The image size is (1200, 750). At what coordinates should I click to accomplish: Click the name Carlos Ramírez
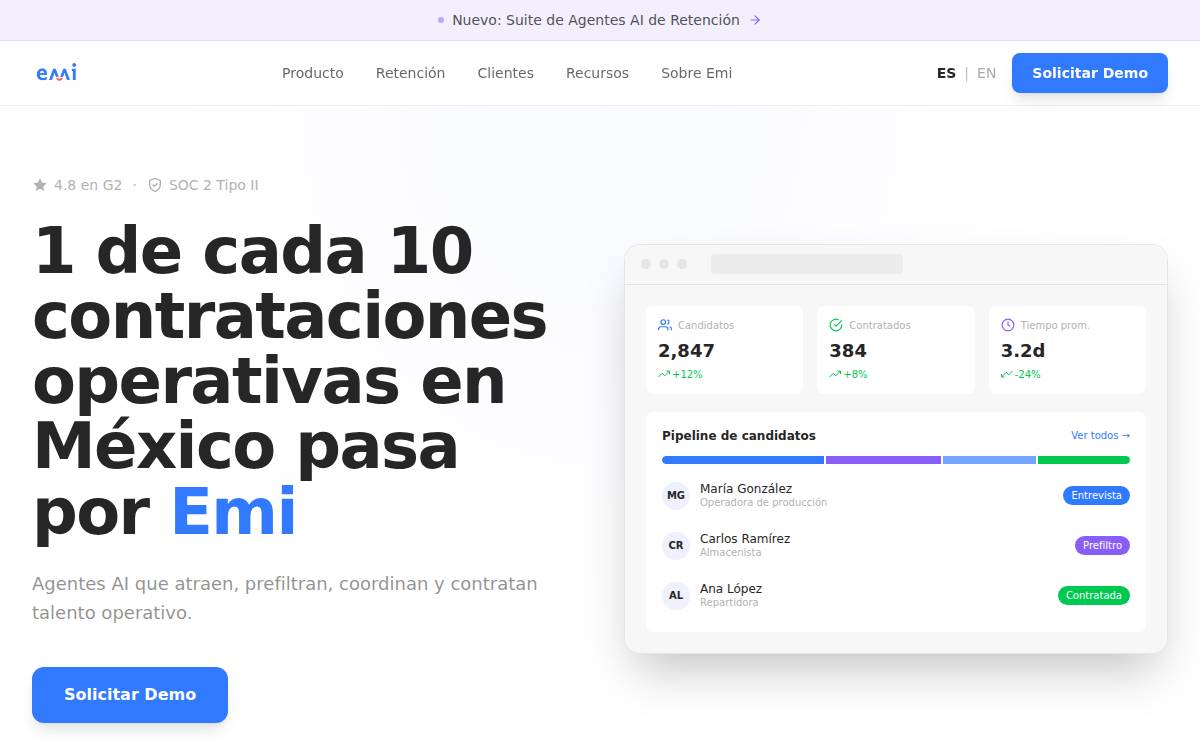[x=745, y=538]
